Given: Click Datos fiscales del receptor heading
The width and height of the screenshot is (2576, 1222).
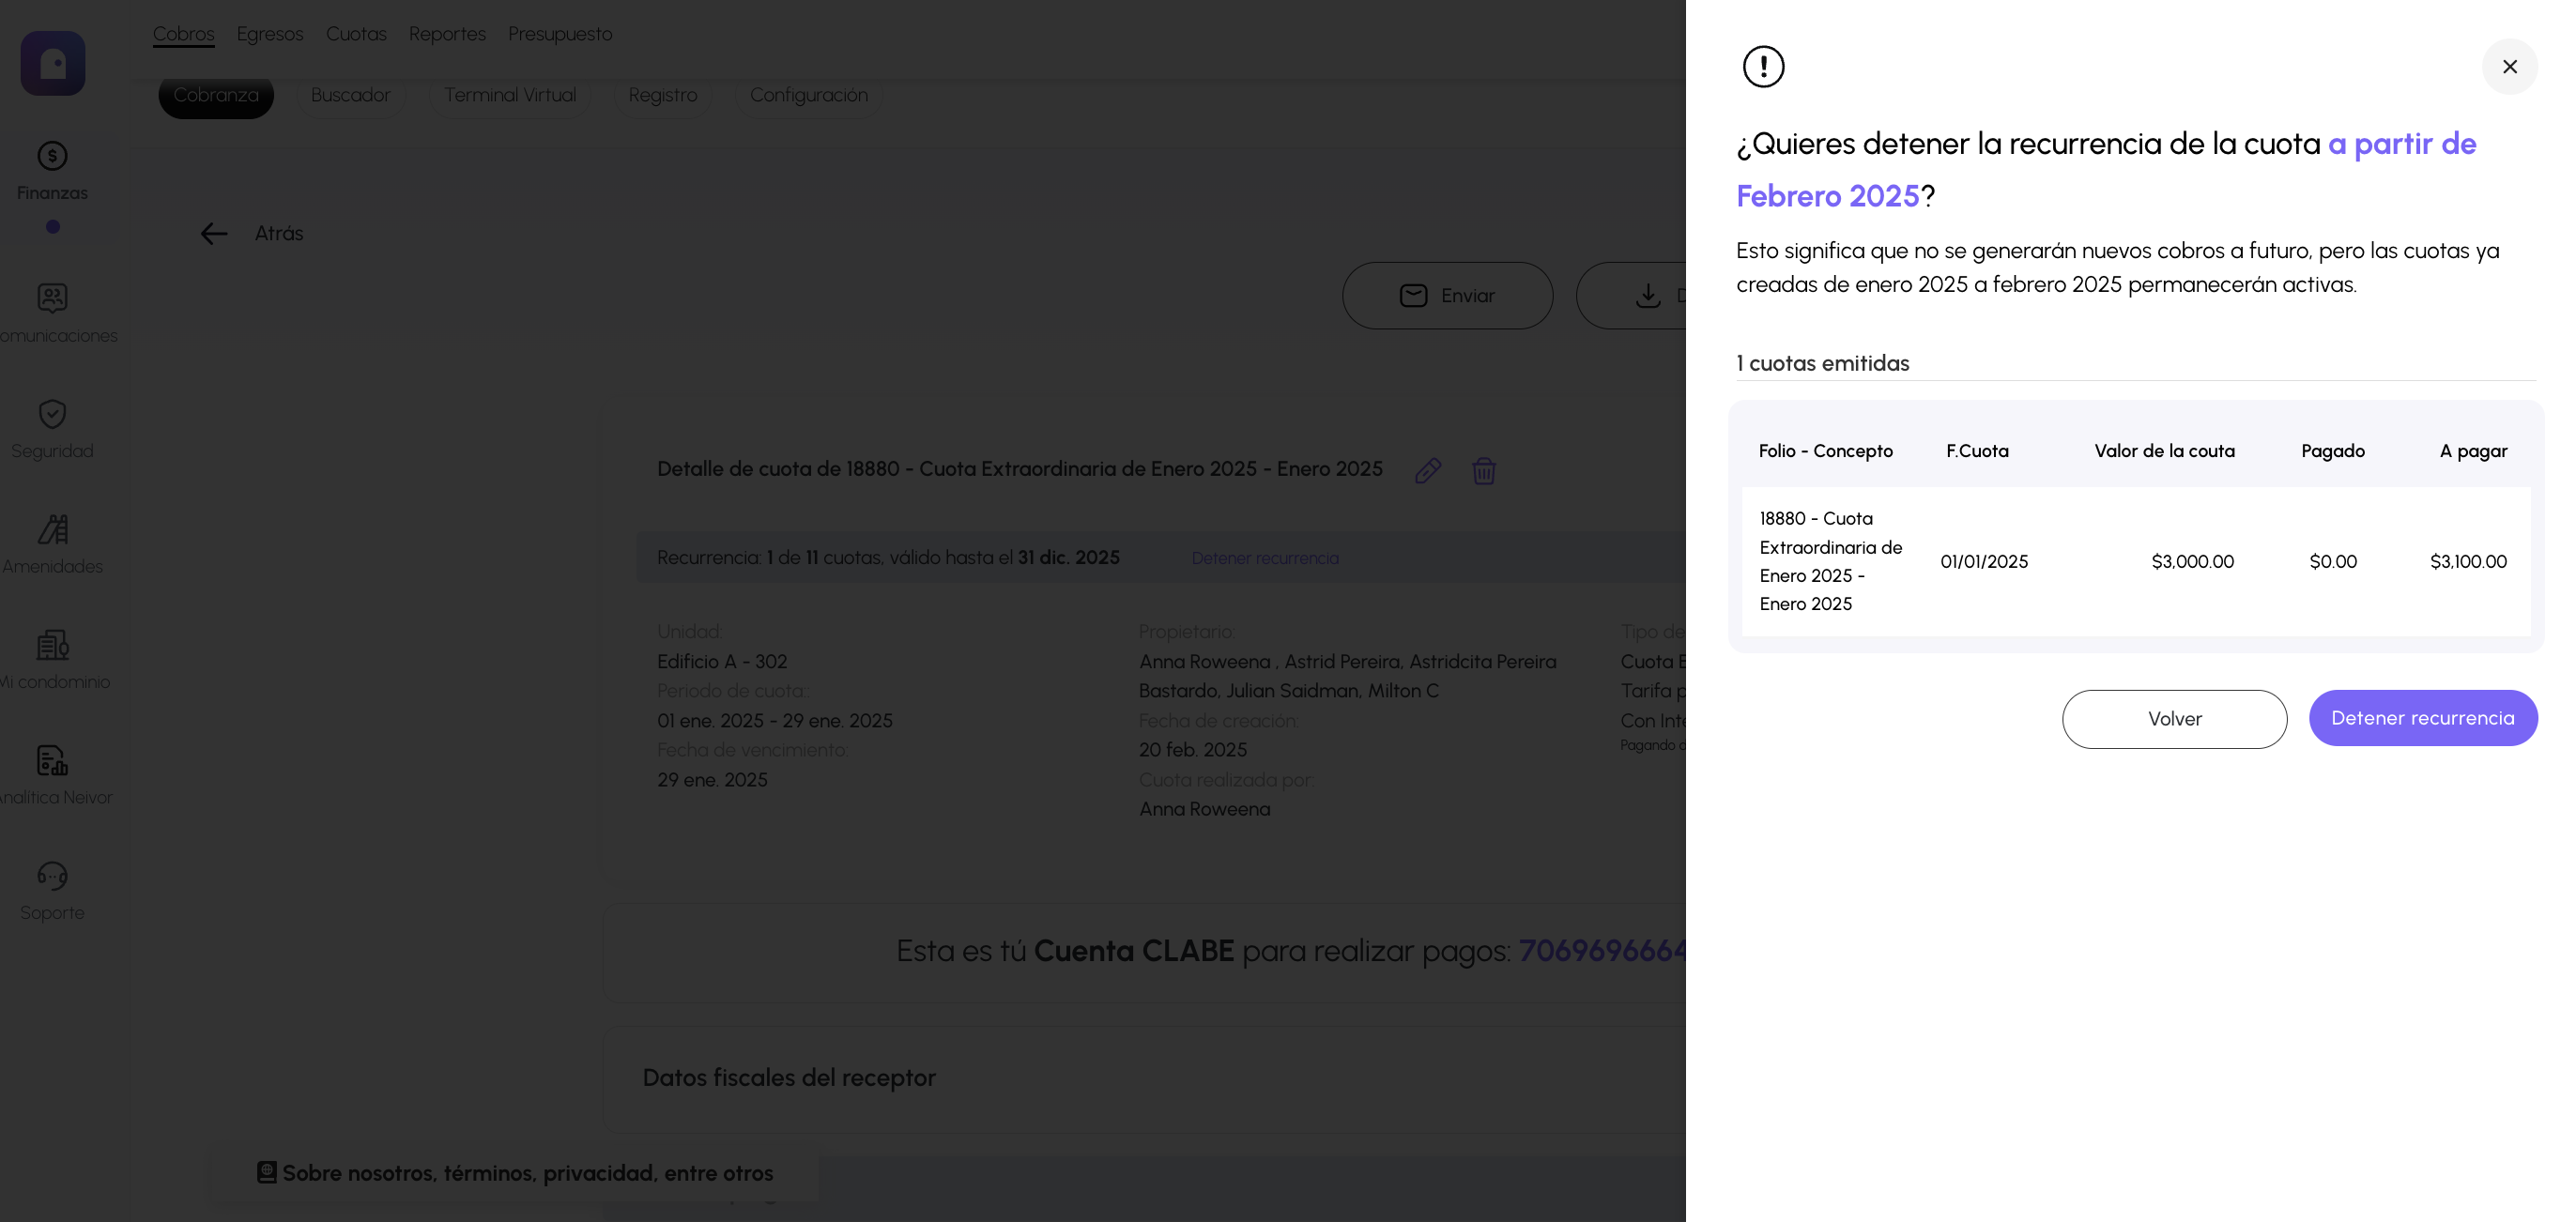Looking at the screenshot, I should 789,1078.
